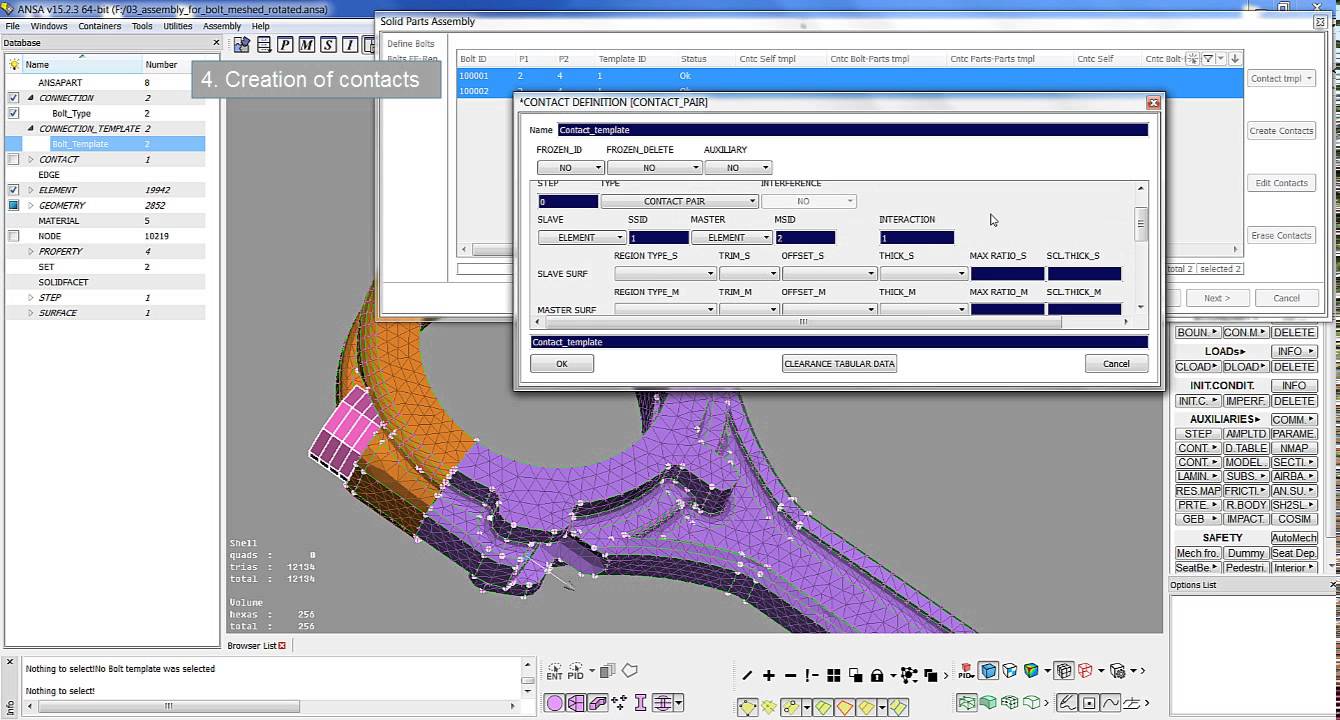Image resolution: width=1340 pixels, height=720 pixels.
Task: Click the ENT entity selection icon
Action: (554, 672)
